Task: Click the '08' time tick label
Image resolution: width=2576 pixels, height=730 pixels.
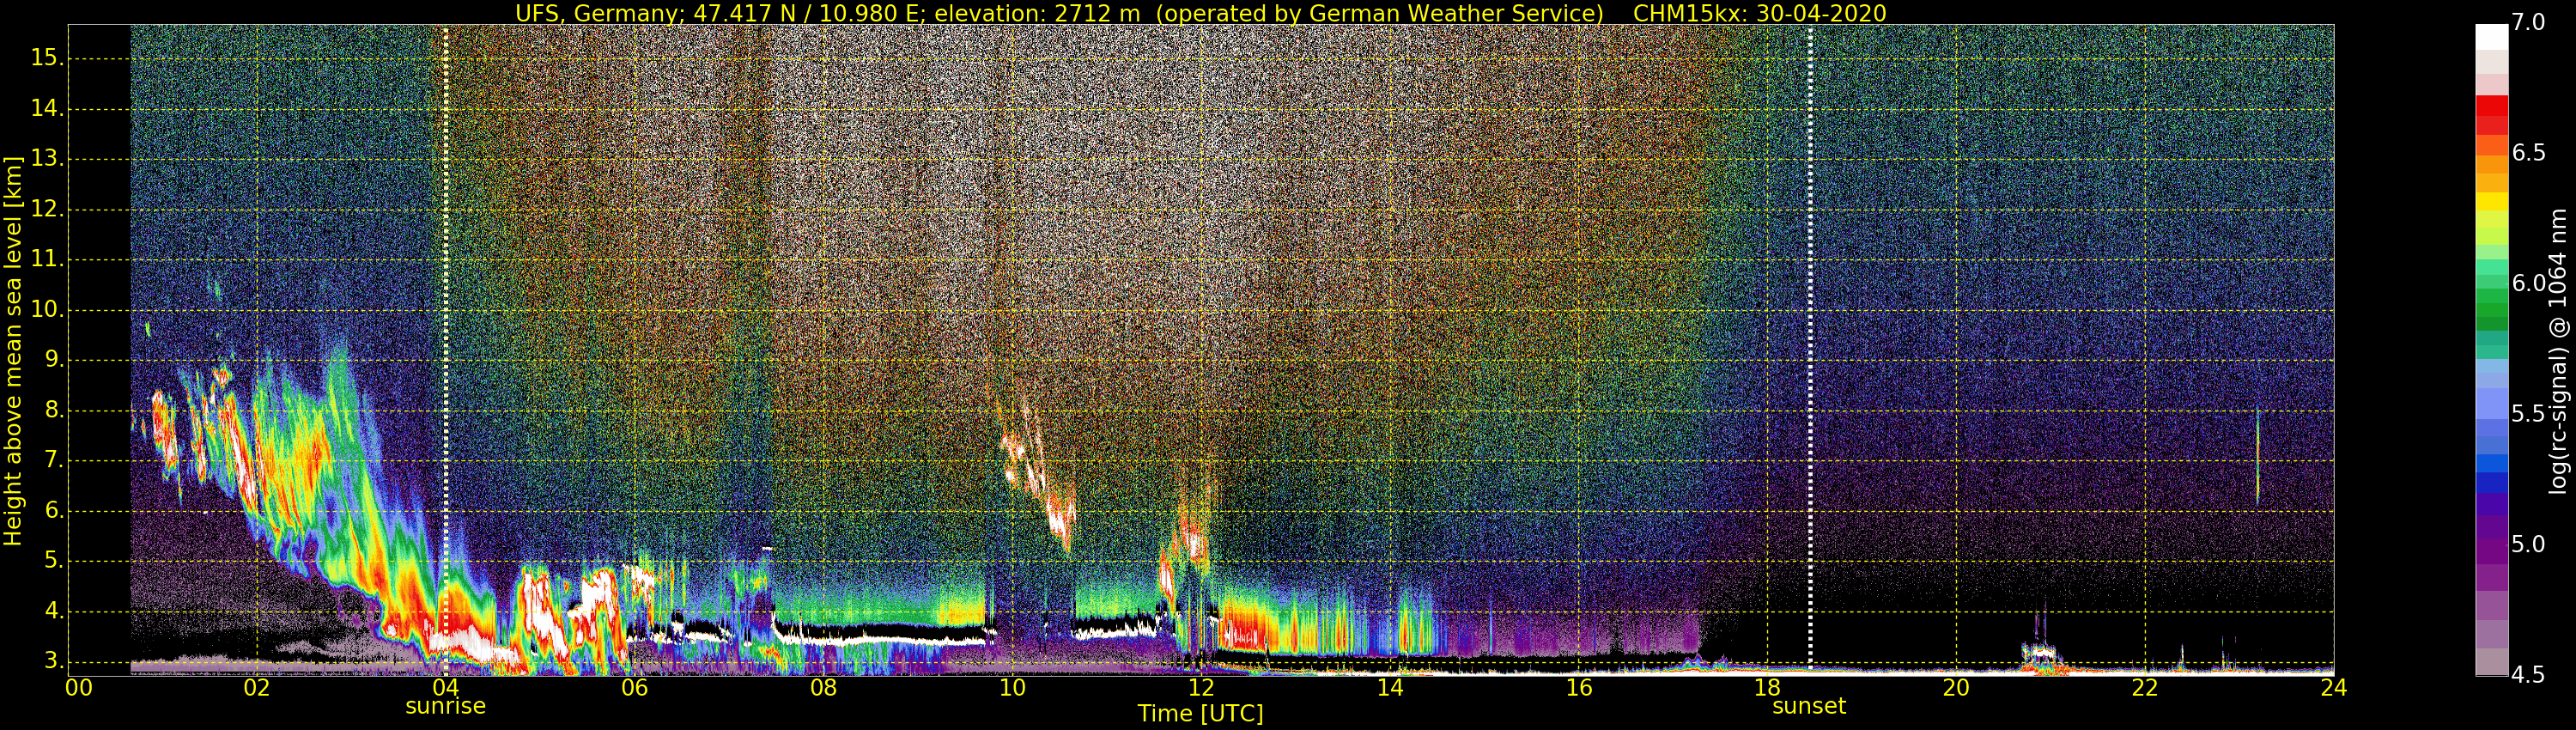Action: click(823, 688)
